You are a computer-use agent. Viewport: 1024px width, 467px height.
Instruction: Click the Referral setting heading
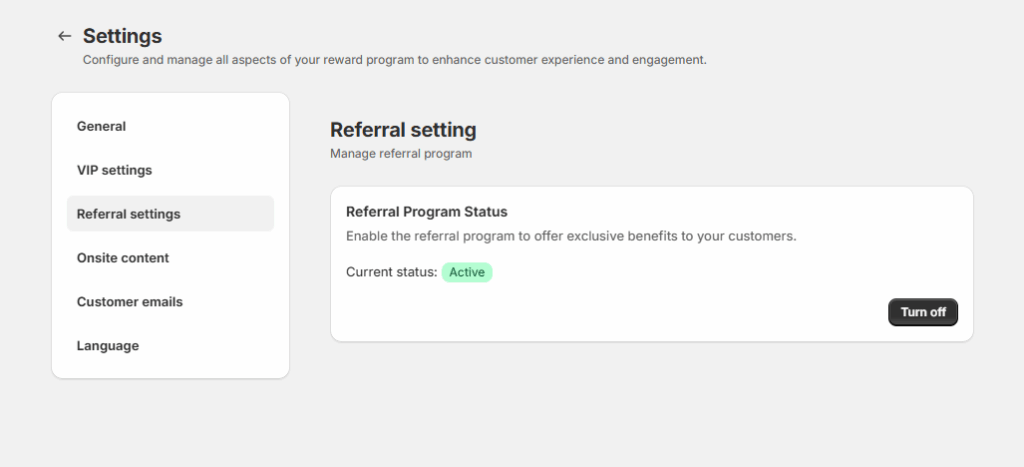click(x=403, y=130)
